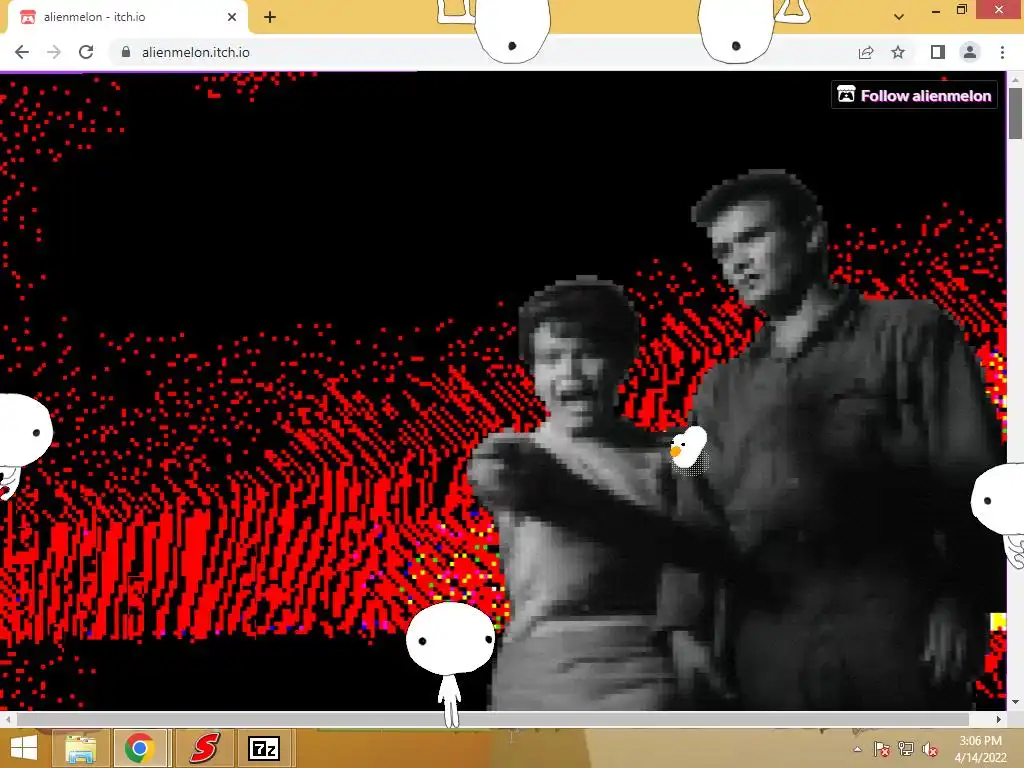This screenshot has width=1024, height=768.
Task: Click the scroll right arrow
Action: click(x=999, y=719)
